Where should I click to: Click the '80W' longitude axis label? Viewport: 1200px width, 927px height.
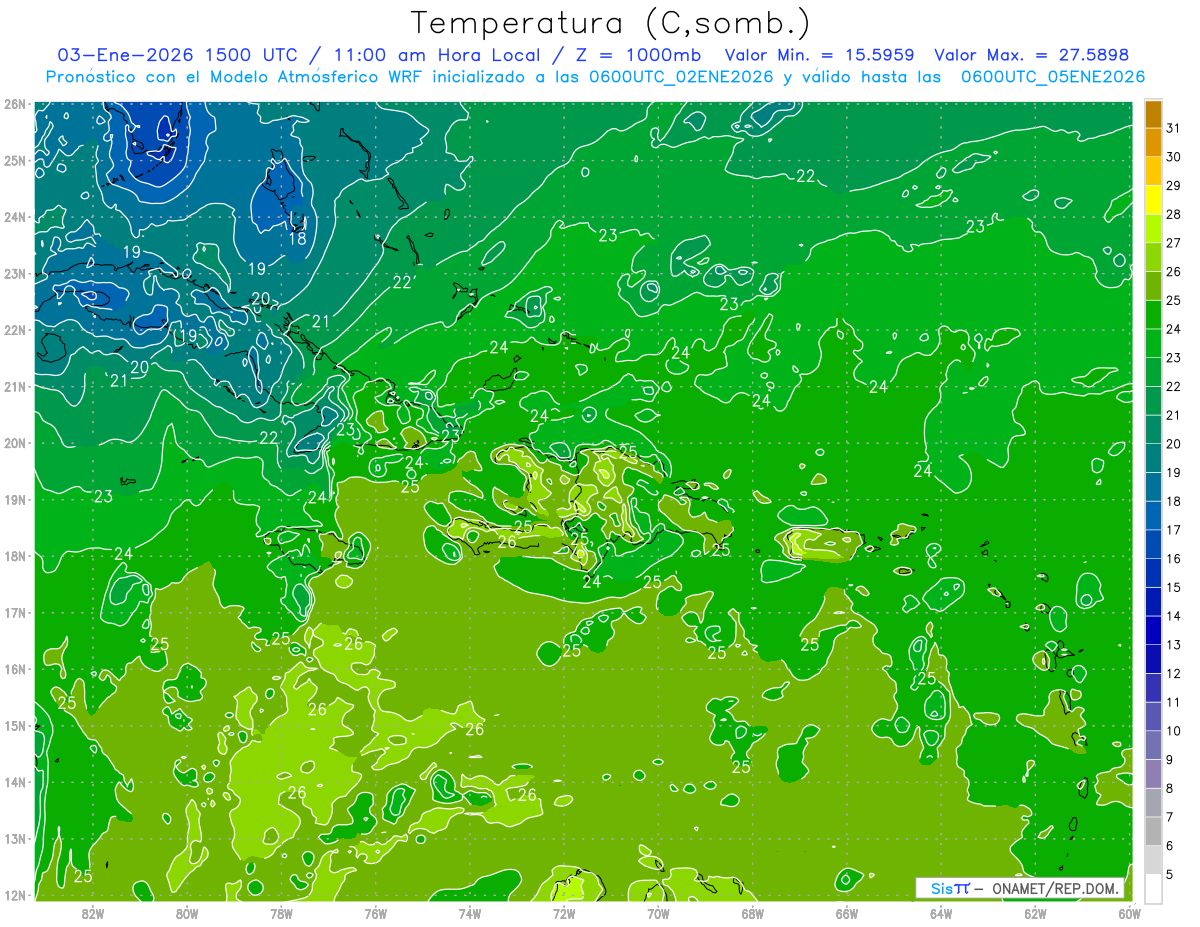(187, 913)
